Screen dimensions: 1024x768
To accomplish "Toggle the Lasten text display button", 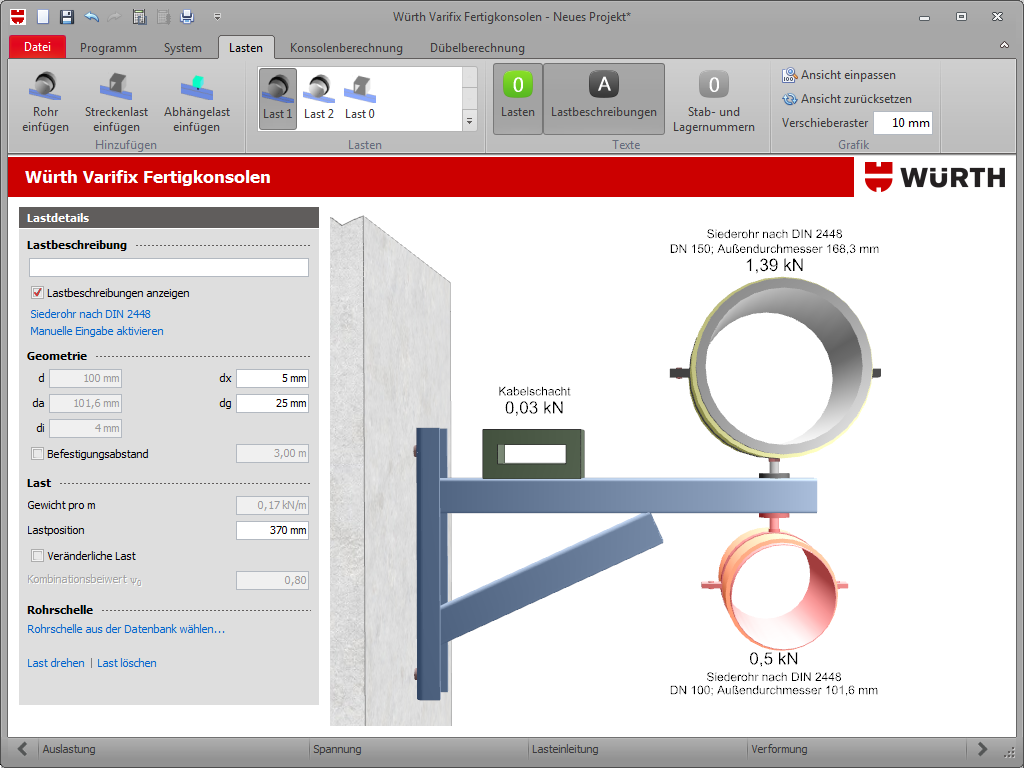I will pyautogui.click(x=518, y=99).
